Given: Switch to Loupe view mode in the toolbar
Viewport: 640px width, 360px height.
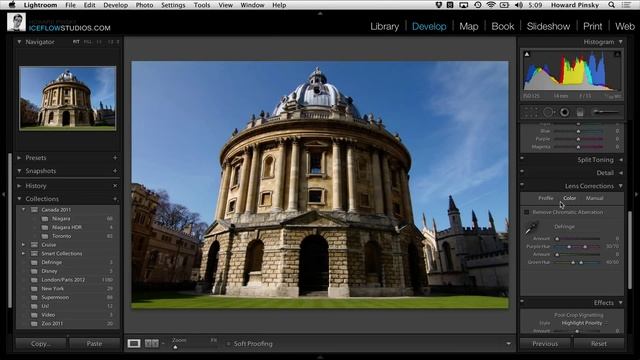Looking at the screenshot, I should 134,344.
